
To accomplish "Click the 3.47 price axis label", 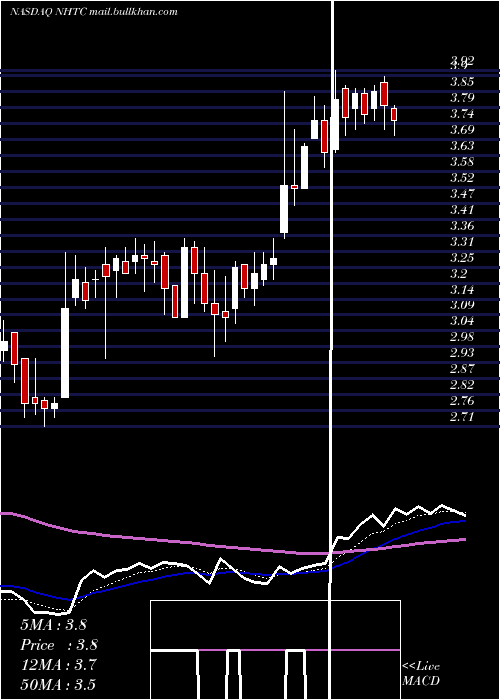I will coord(462,194).
